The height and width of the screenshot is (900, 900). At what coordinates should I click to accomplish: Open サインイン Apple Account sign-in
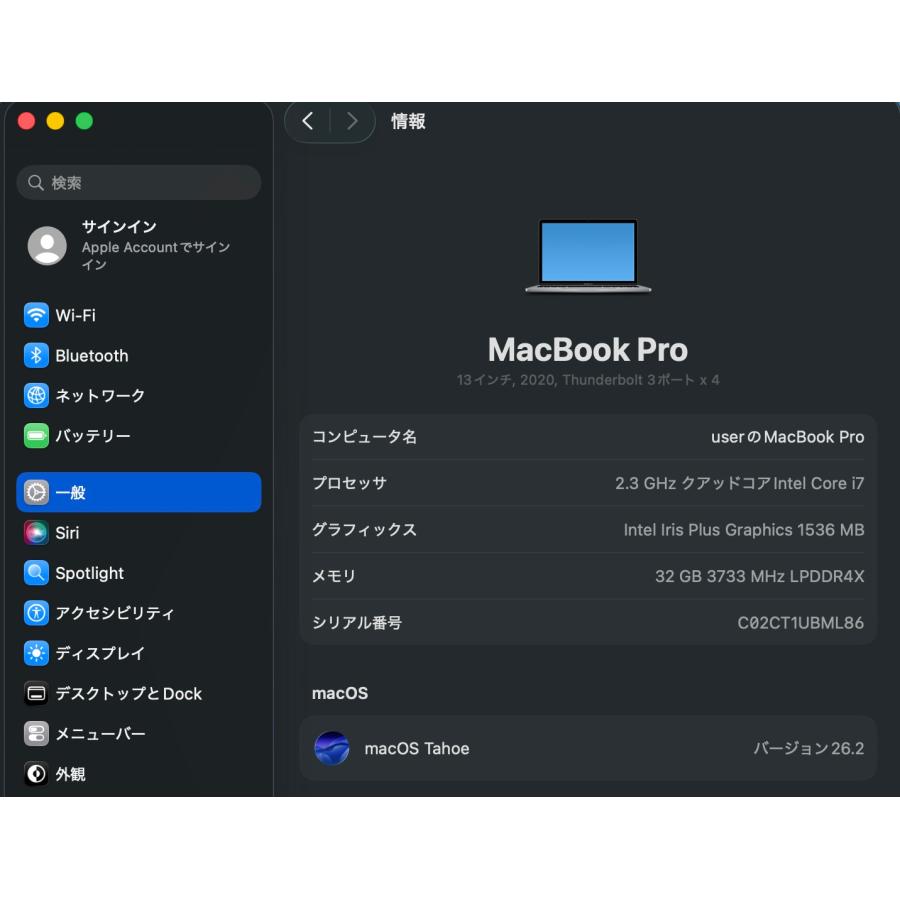[x=139, y=246]
